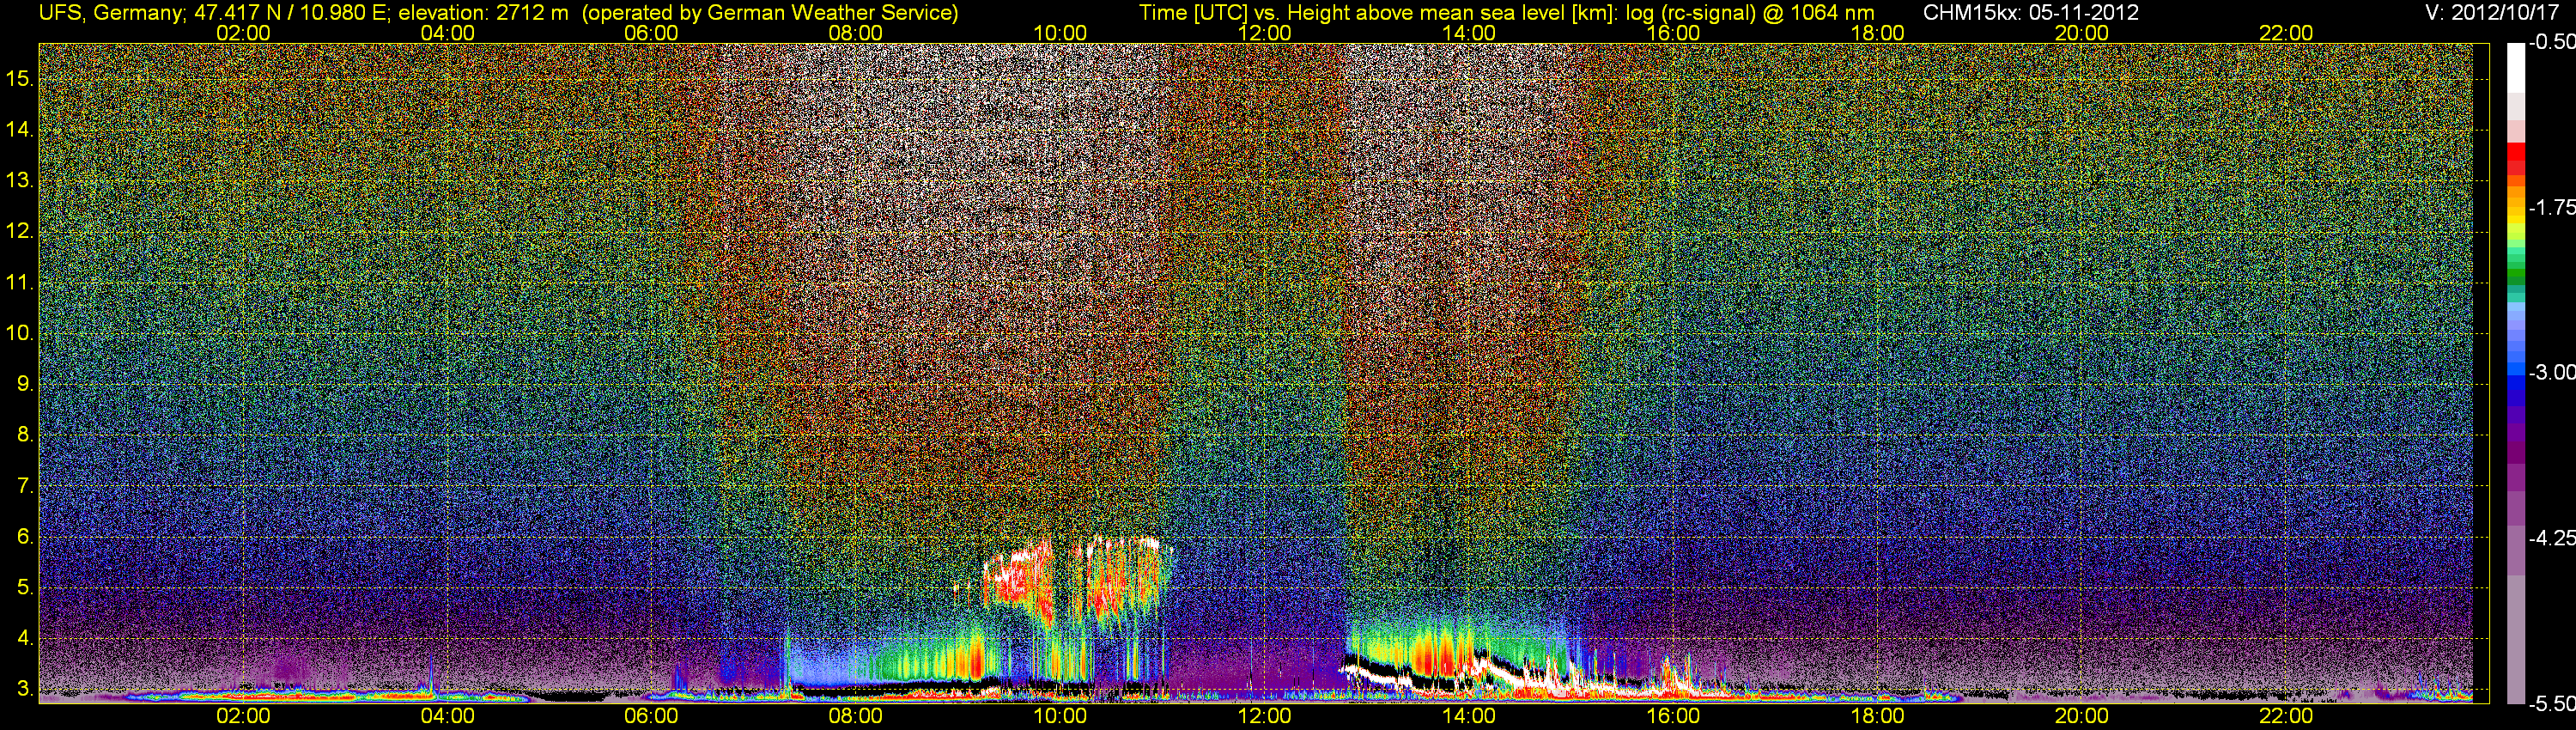Click the color scale value "-0.50"
This screenshot has width=2576, height=730.
pos(2551,42)
